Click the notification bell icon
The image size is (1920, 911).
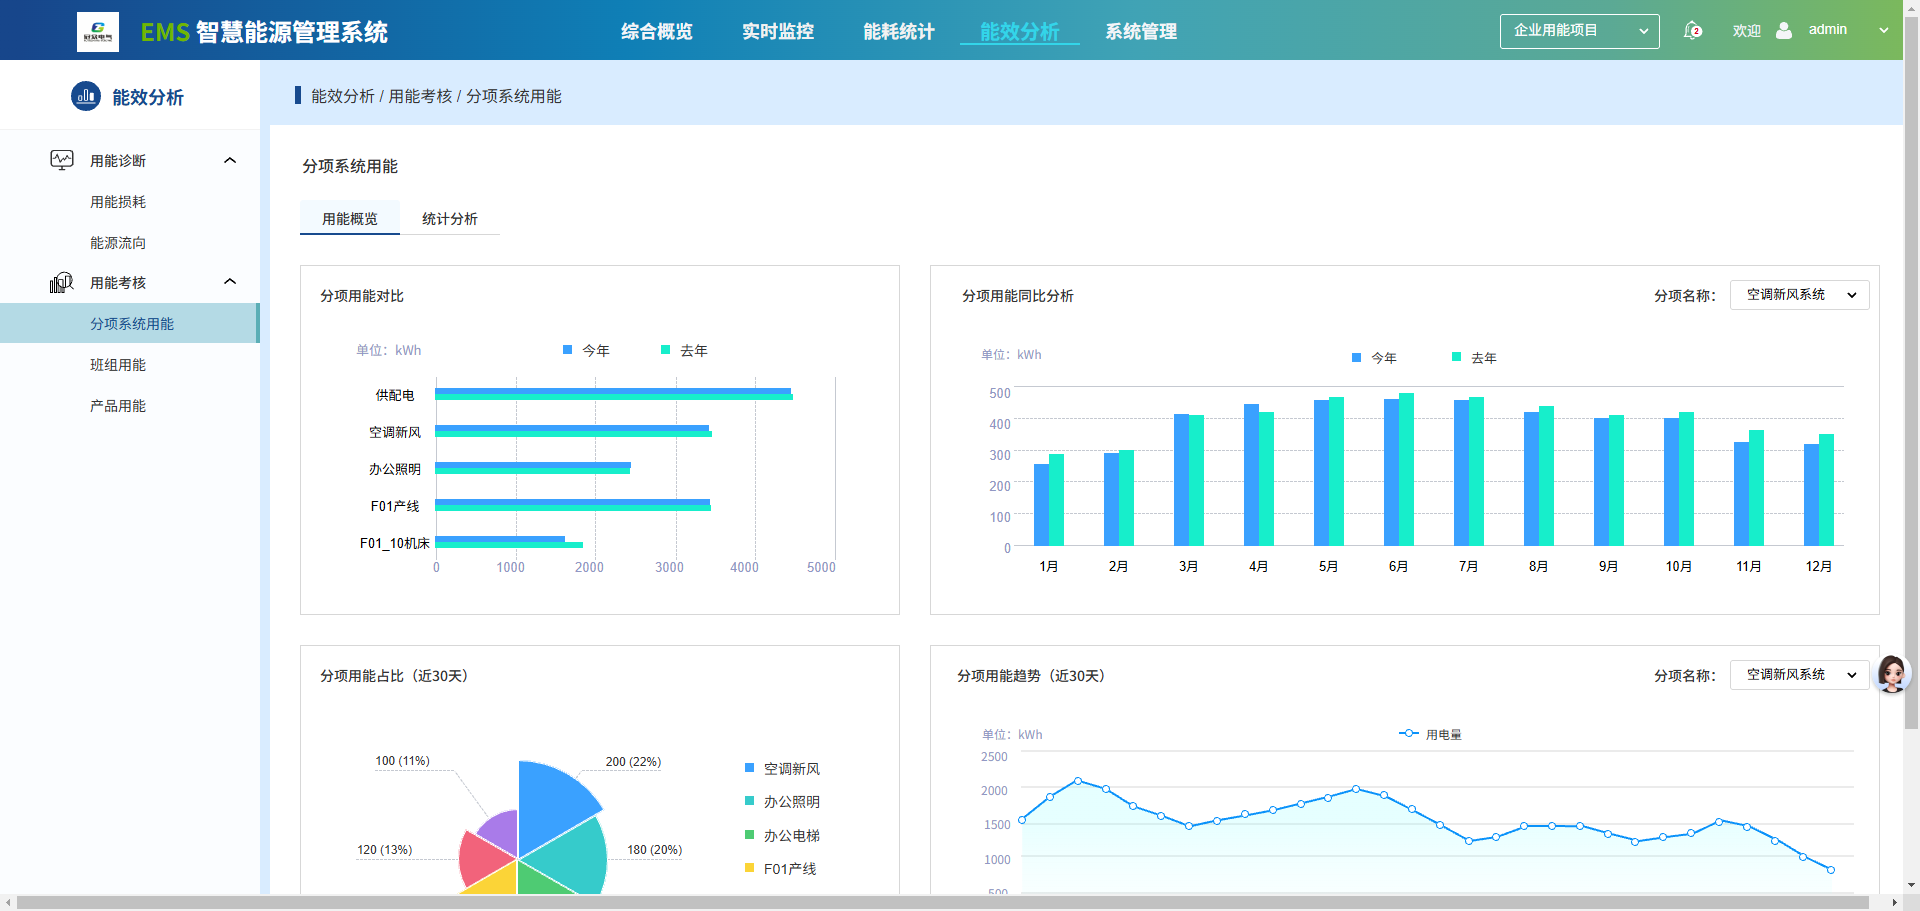tap(1692, 30)
